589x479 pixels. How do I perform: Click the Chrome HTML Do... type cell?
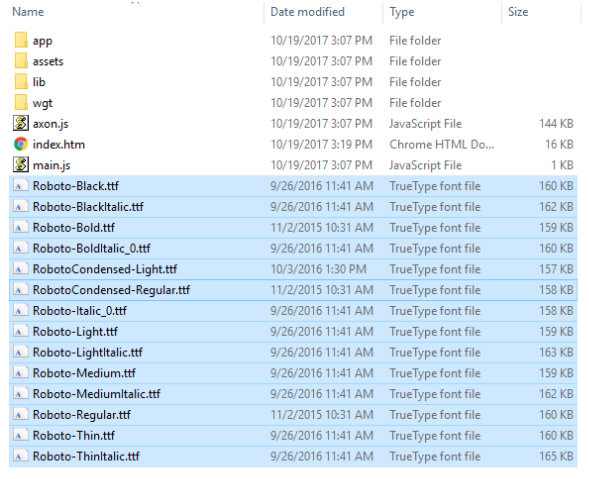point(442,144)
